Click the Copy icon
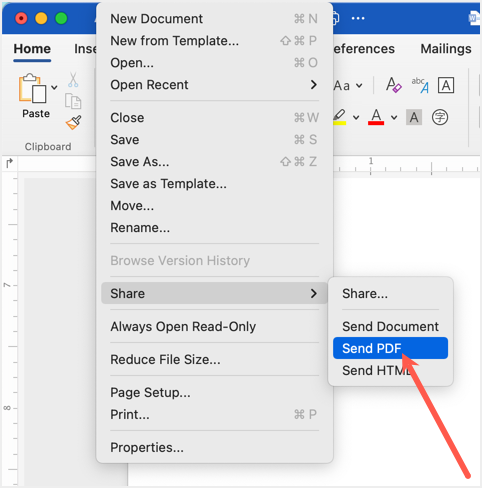This screenshot has height=488, width=482. pyautogui.click(x=73, y=101)
